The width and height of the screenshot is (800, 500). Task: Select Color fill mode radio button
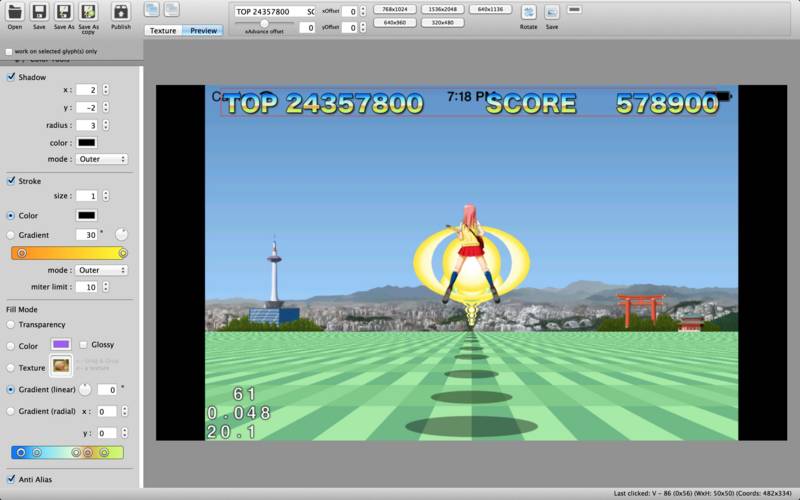pyautogui.click(x=11, y=346)
